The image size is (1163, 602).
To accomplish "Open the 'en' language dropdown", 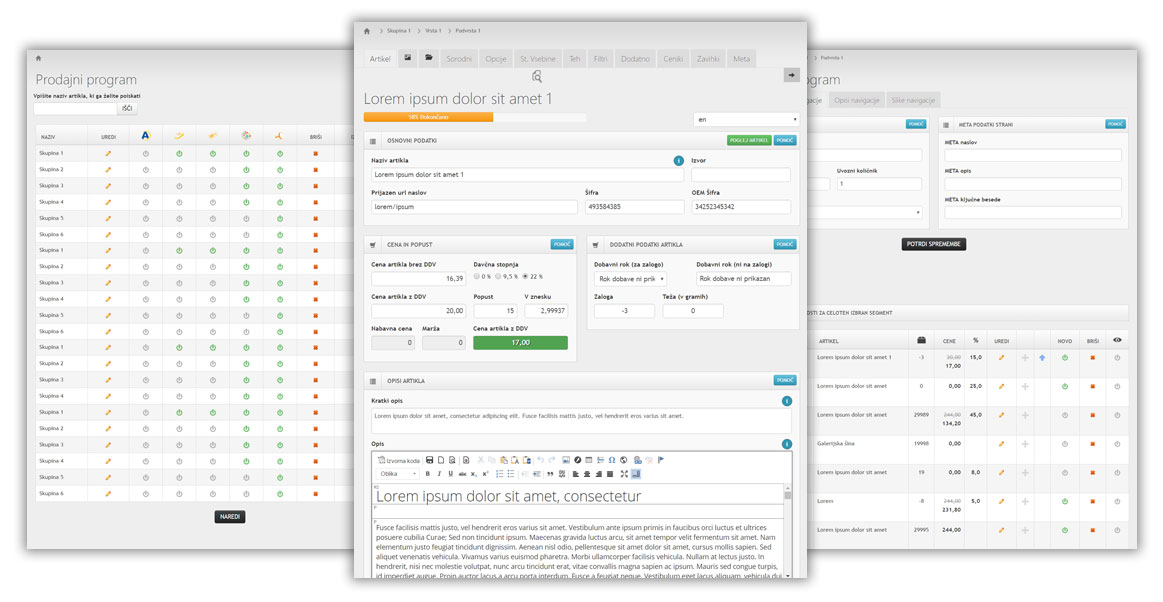I will click(x=746, y=119).
